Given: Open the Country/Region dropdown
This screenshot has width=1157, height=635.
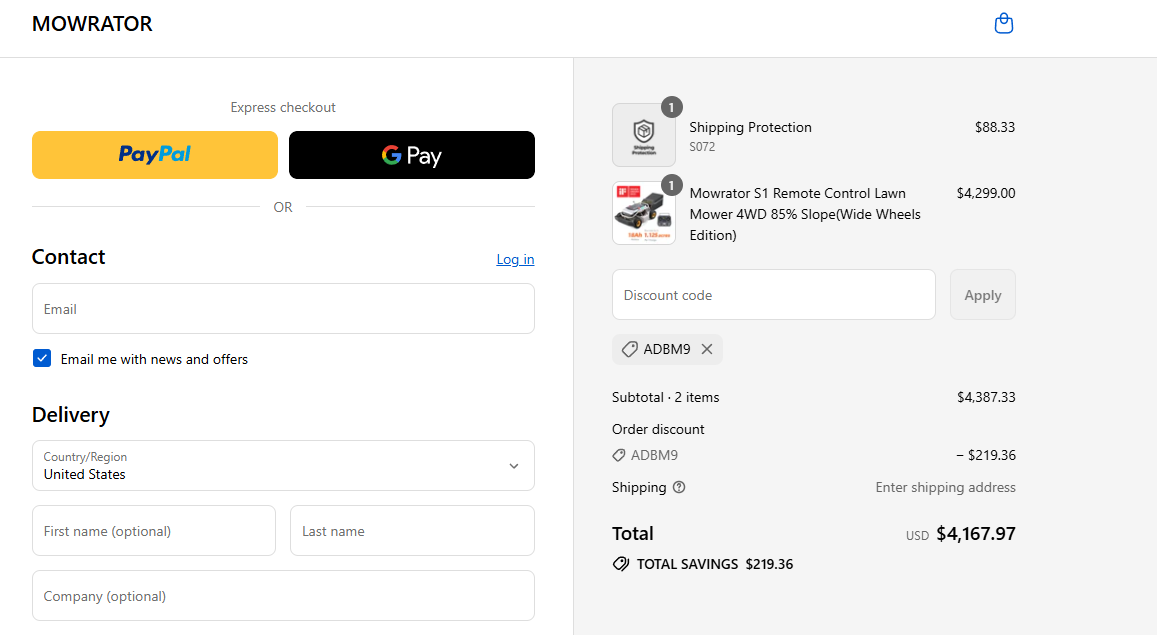Looking at the screenshot, I should [283, 465].
